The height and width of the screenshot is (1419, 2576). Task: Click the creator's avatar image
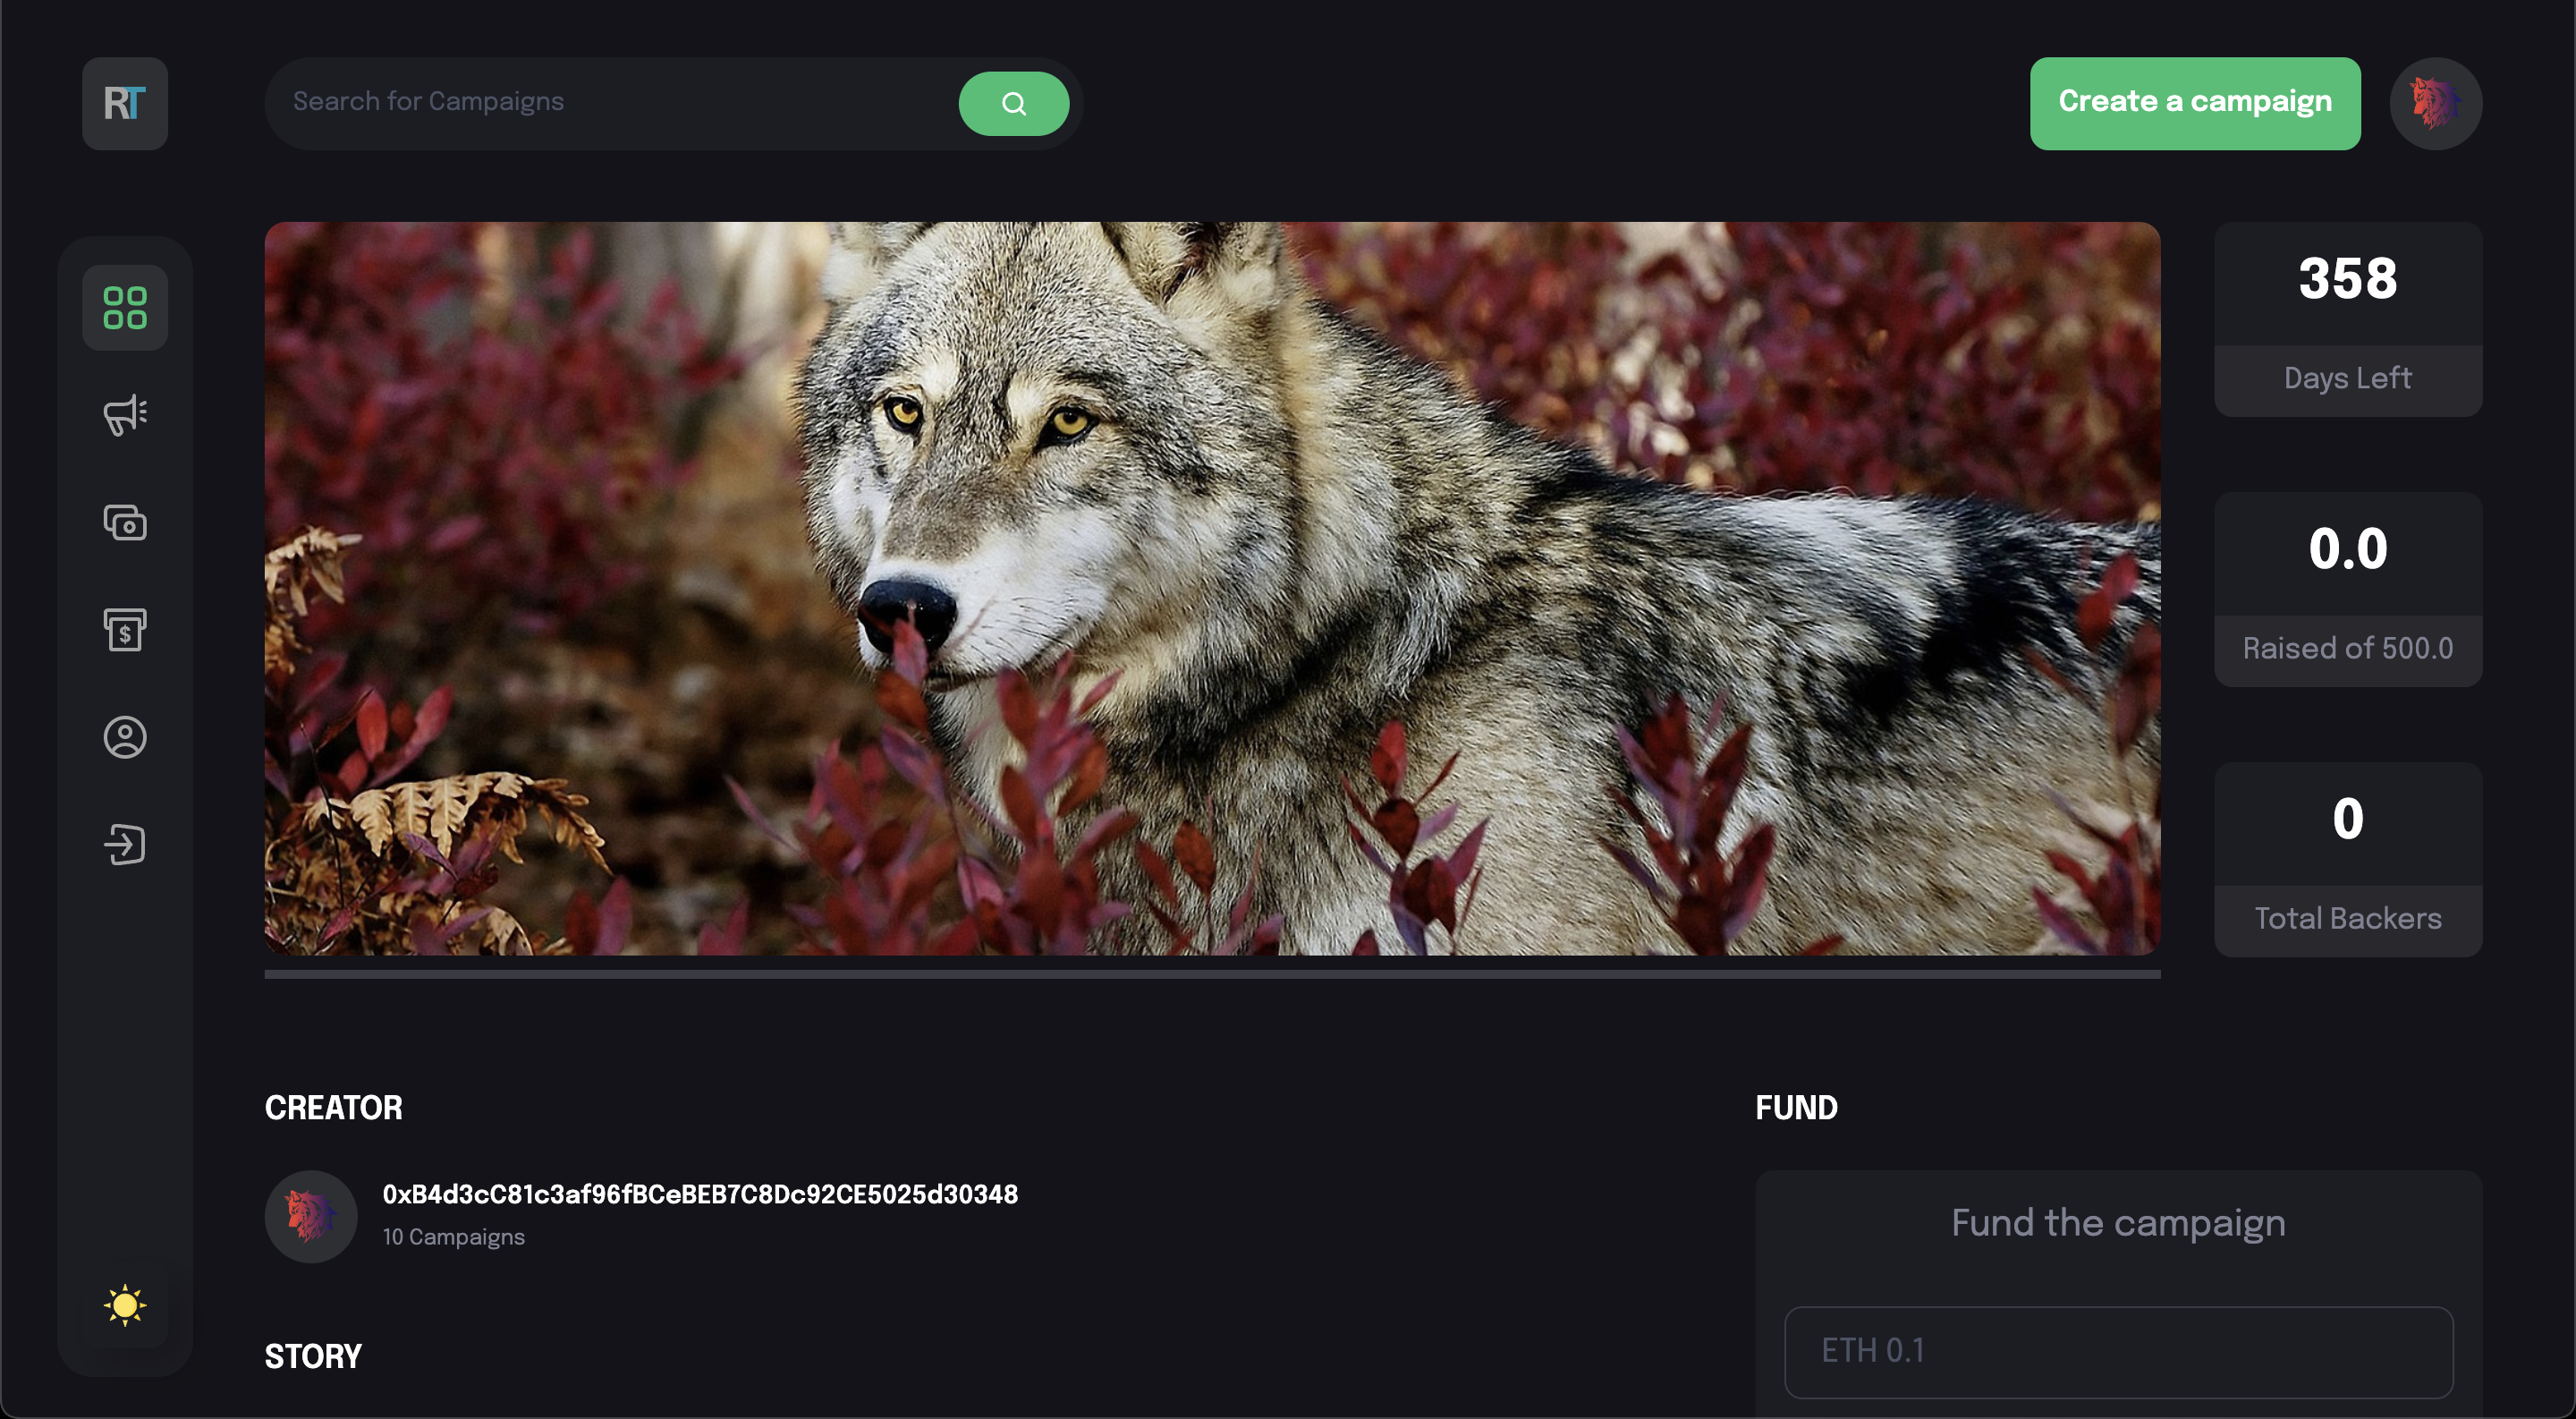[x=311, y=1216]
